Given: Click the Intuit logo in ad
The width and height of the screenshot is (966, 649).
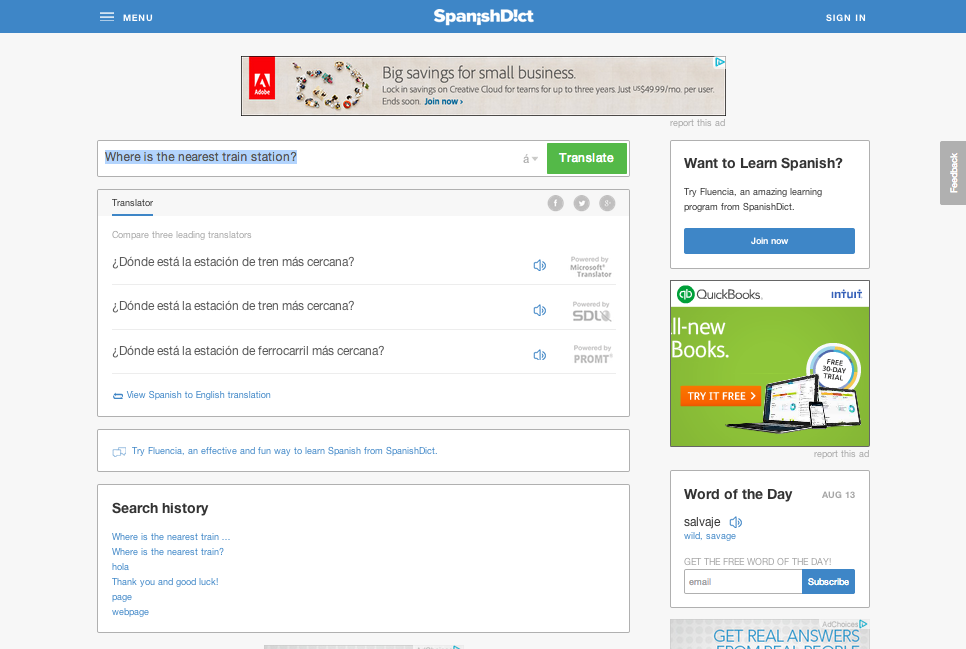Looking at the screenshot, I should [x=846, y=294].
